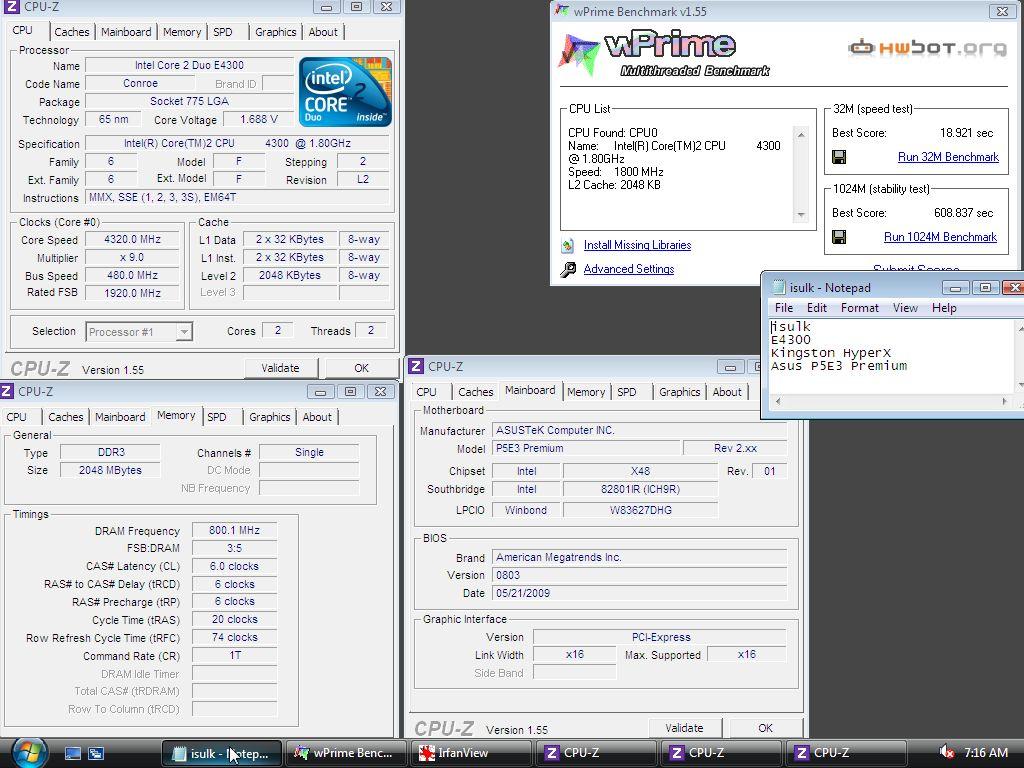Screen dimensions: 1024x768
Task: Open the View menu in Notepad
Action: 905,308
